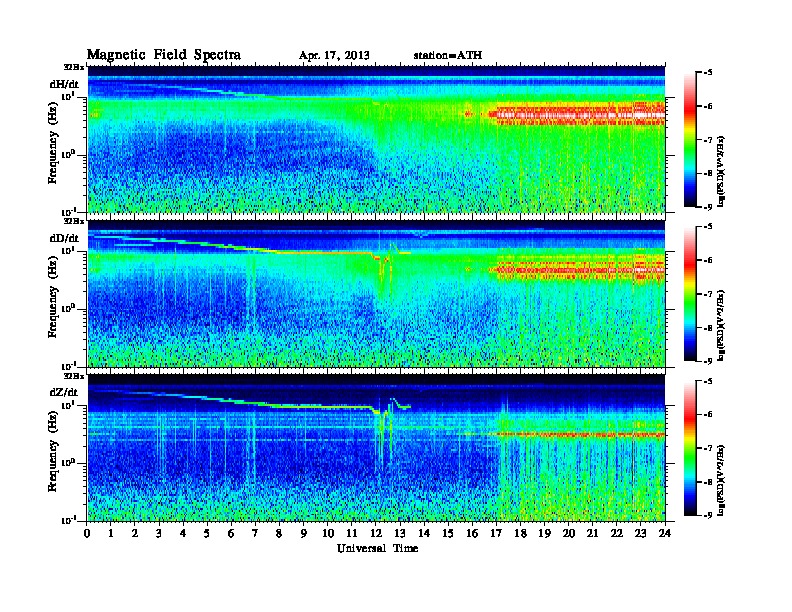Click the bottom panel color scale bar
Screen dimensions: 792x612
pos(690,448)
